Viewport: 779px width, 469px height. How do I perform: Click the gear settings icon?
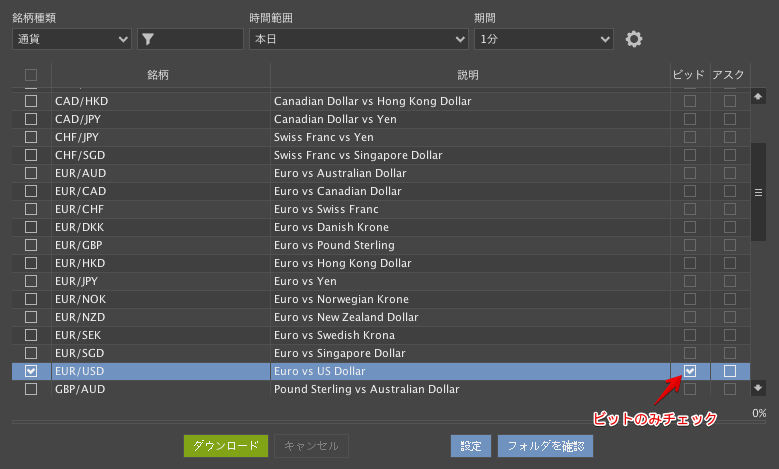pyautogui.click(x=633, y=39)
